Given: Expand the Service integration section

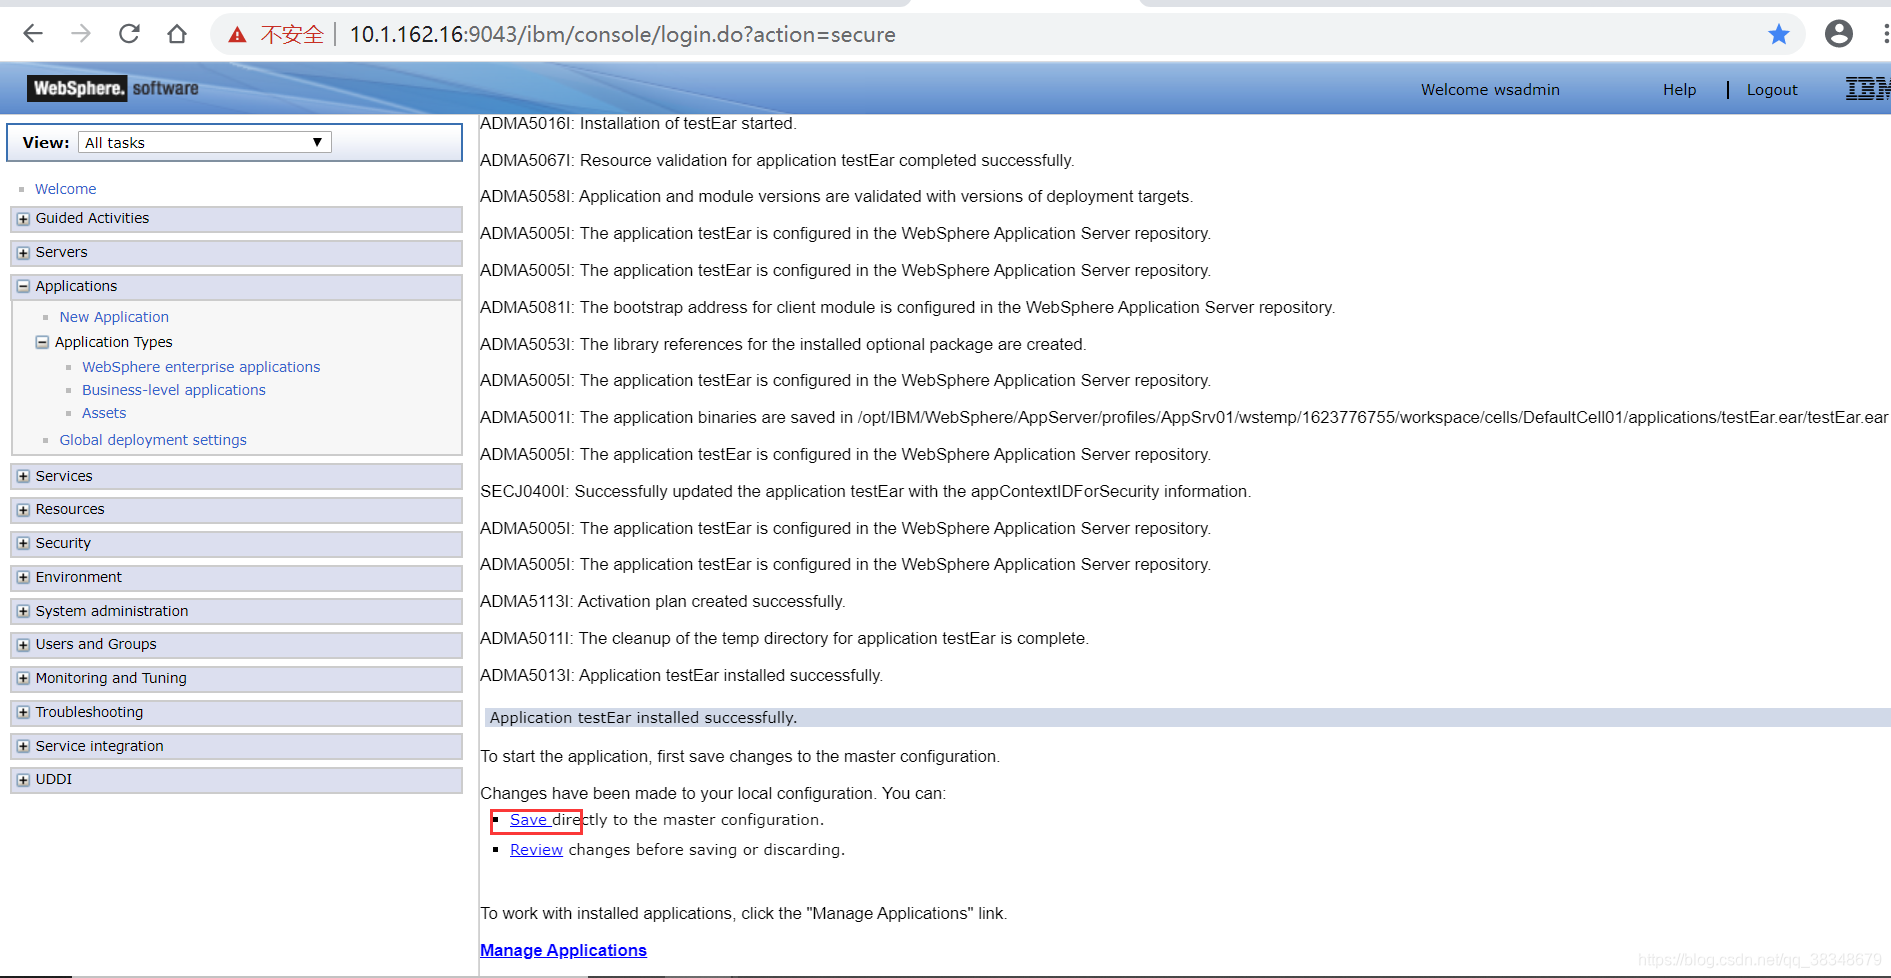Looking at the screenshot, I should (23, 746).
